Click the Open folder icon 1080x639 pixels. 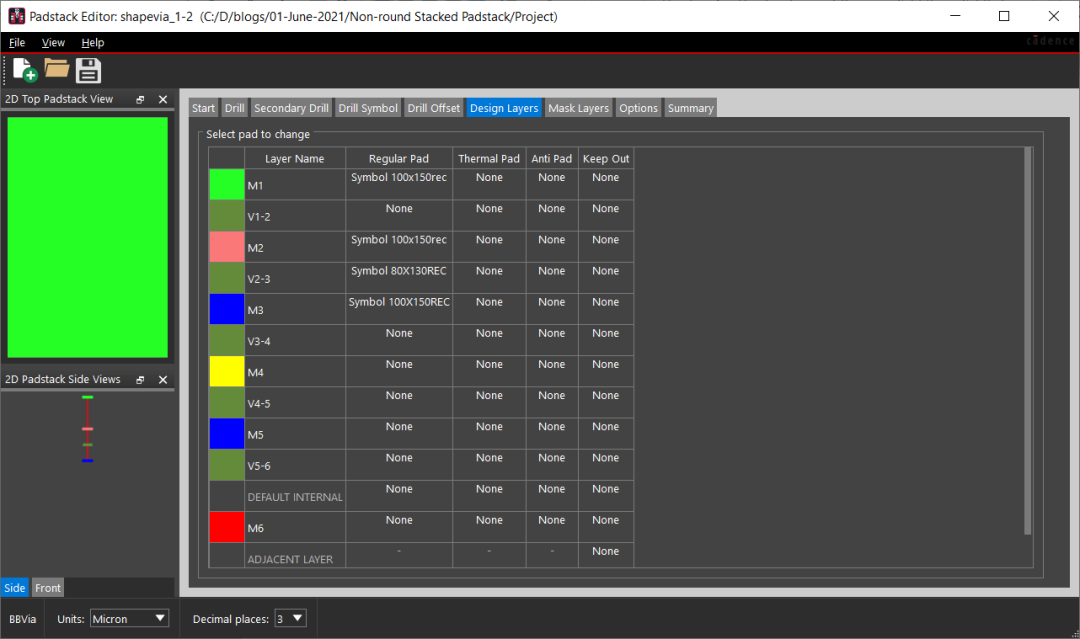pyautogui.click(x=57, y=69)
